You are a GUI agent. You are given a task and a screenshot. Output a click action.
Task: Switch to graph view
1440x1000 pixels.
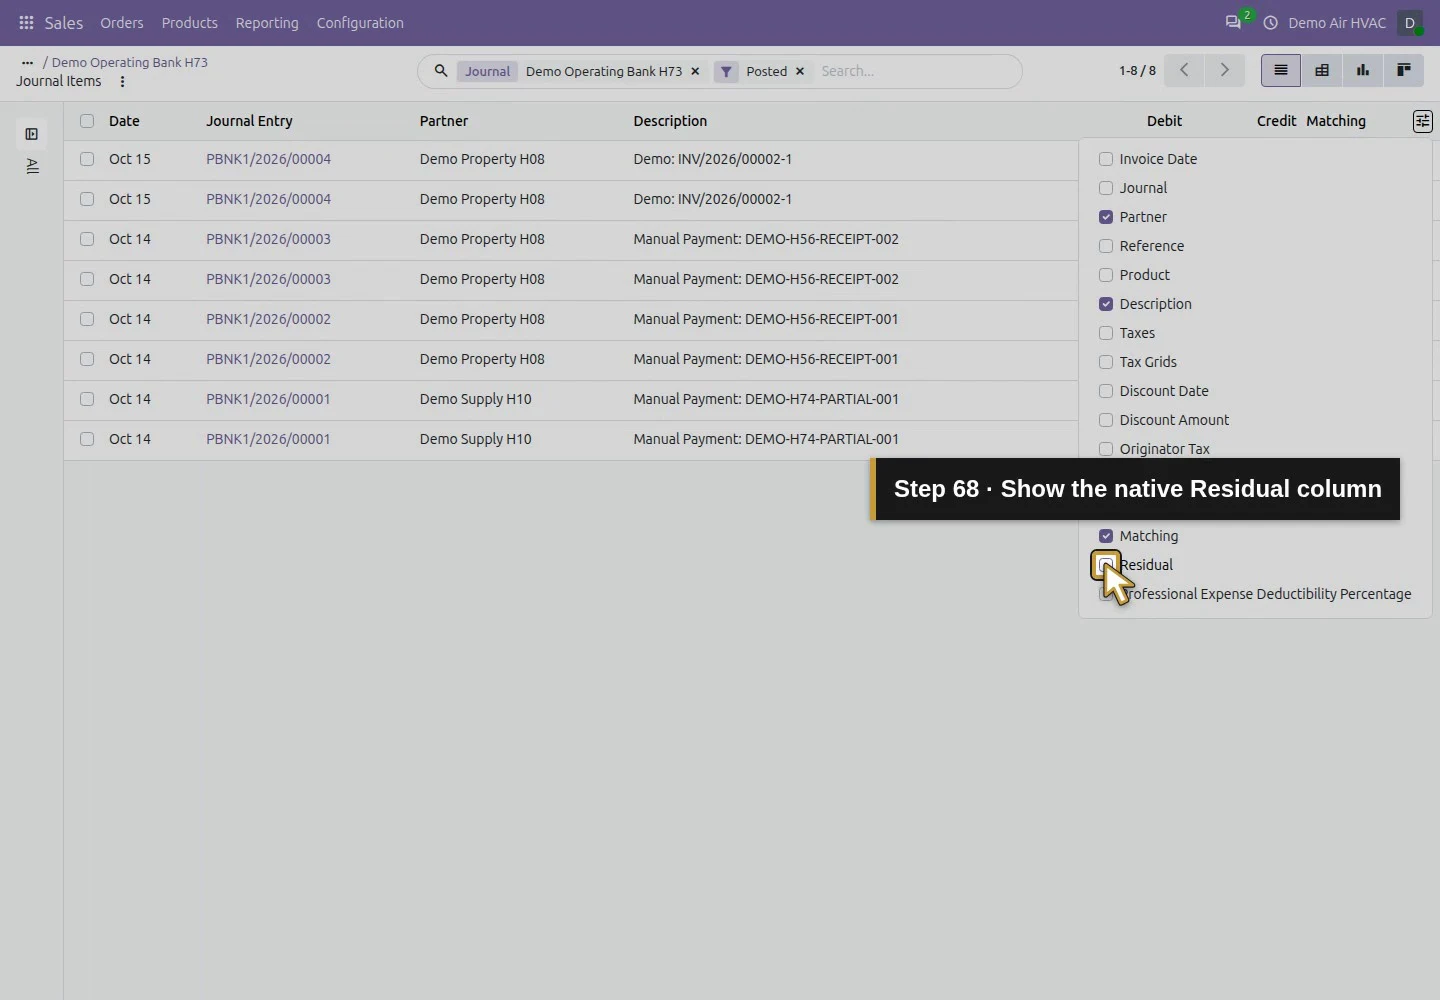[1363, 70]
